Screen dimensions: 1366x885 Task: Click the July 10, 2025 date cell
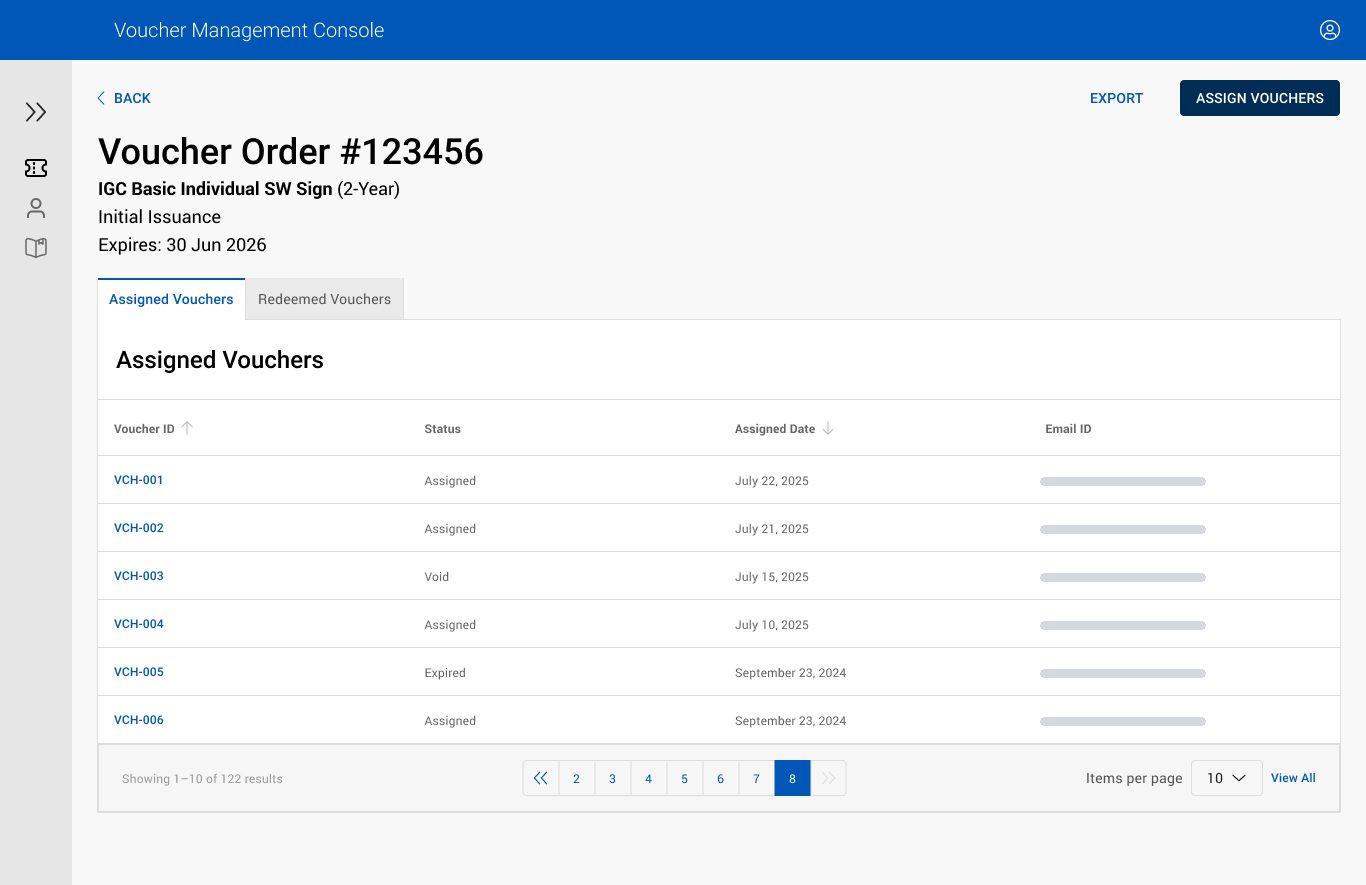772,625
